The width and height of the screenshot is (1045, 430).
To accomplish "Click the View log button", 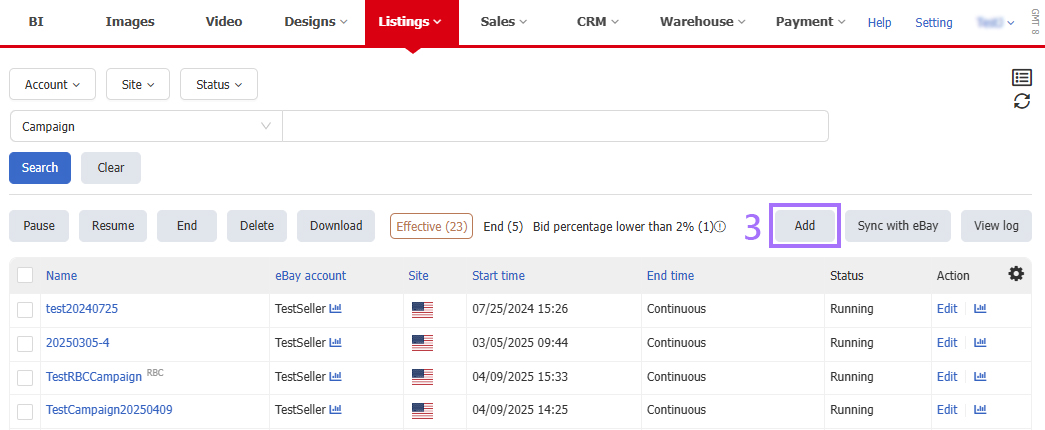I will (996, 226).
